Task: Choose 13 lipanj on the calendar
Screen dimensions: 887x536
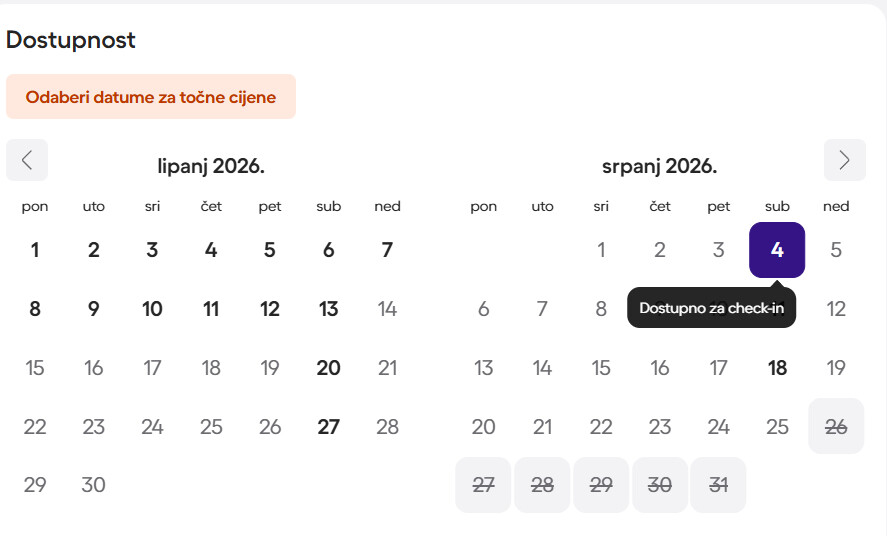Action: pyautogui.click(x=328, y=309)
